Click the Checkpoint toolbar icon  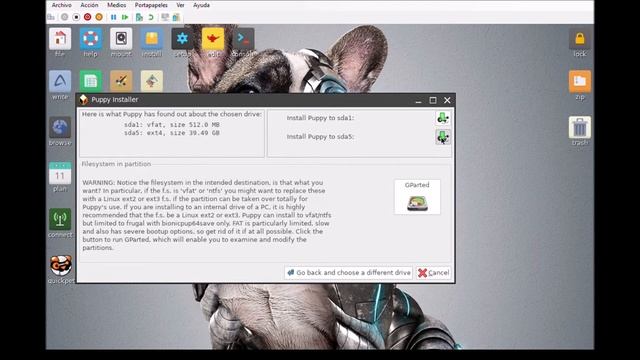pyautogui.click(x=139, y=17)
